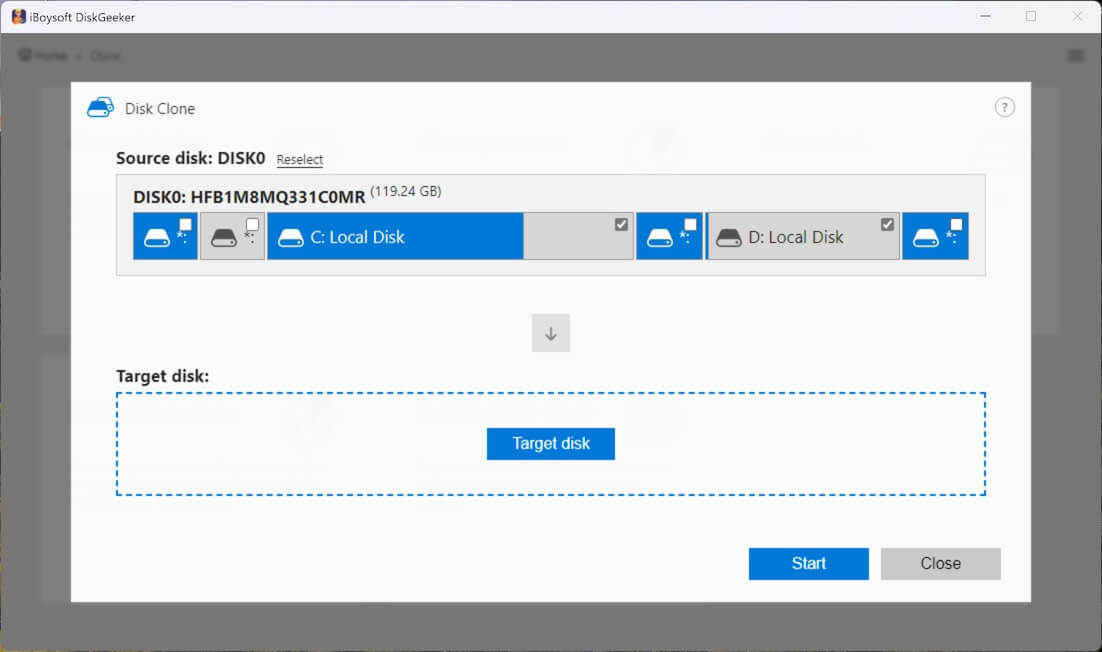This screenshot has height=652, width=1102.
Task: Click the Reselect source disk link
Action: (x=299, y=159)
